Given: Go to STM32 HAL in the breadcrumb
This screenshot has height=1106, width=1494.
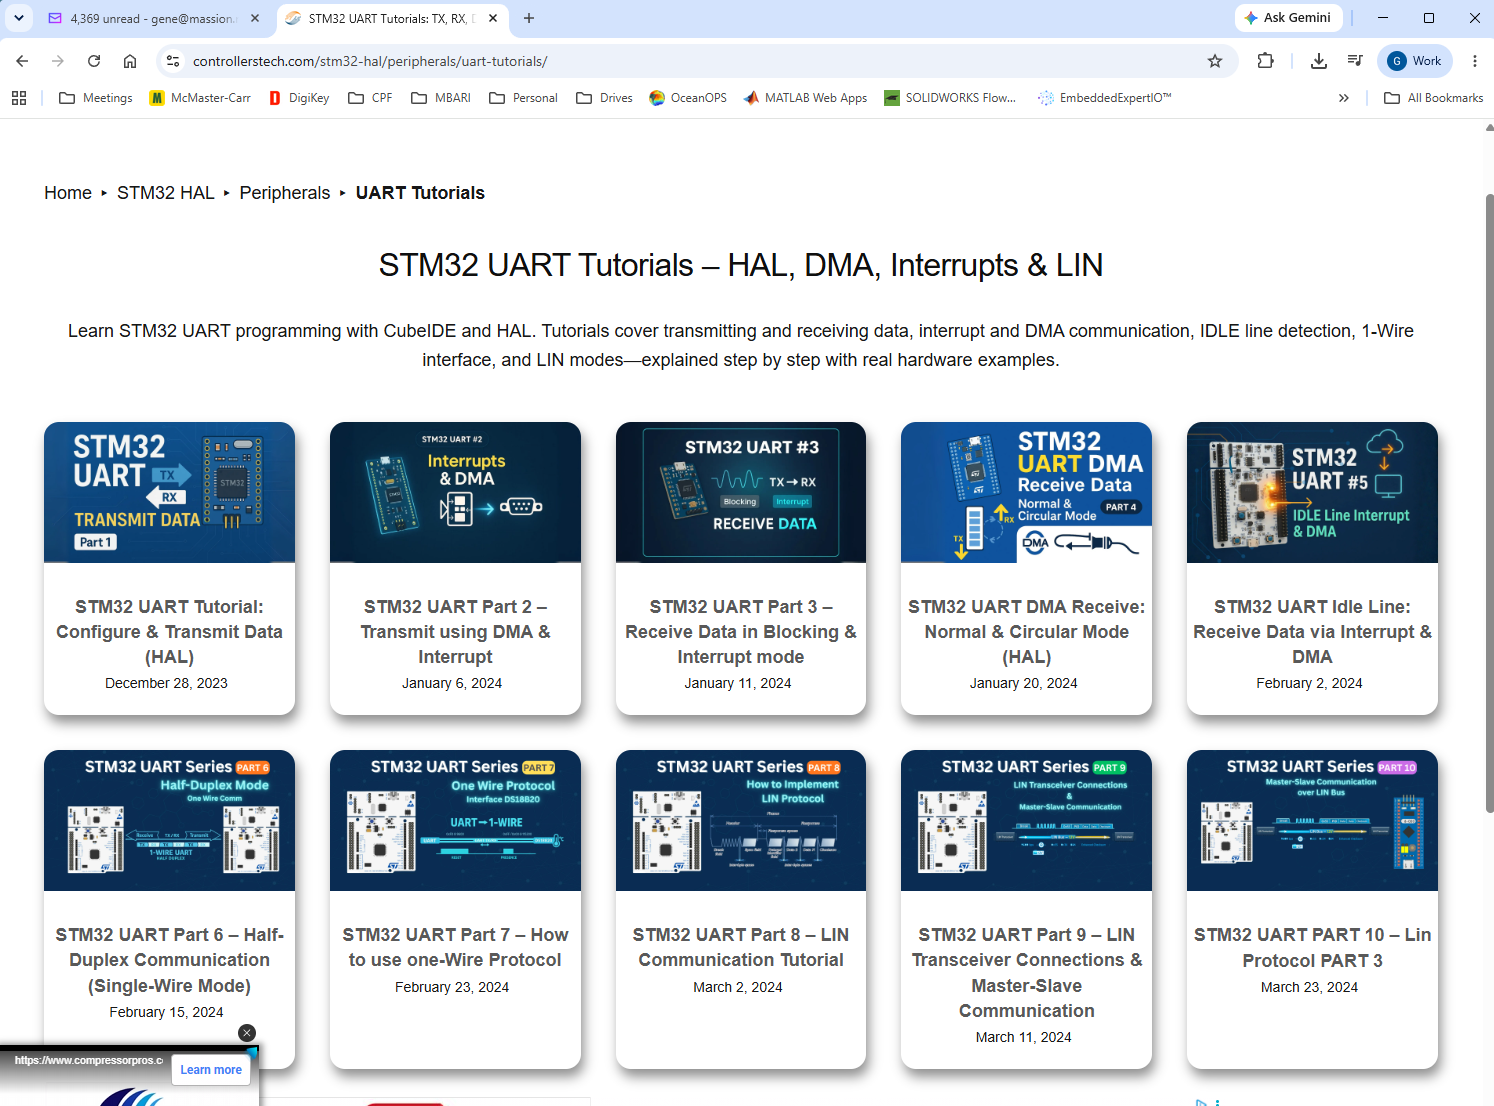Looking at the screenshot, I should 166,193.
